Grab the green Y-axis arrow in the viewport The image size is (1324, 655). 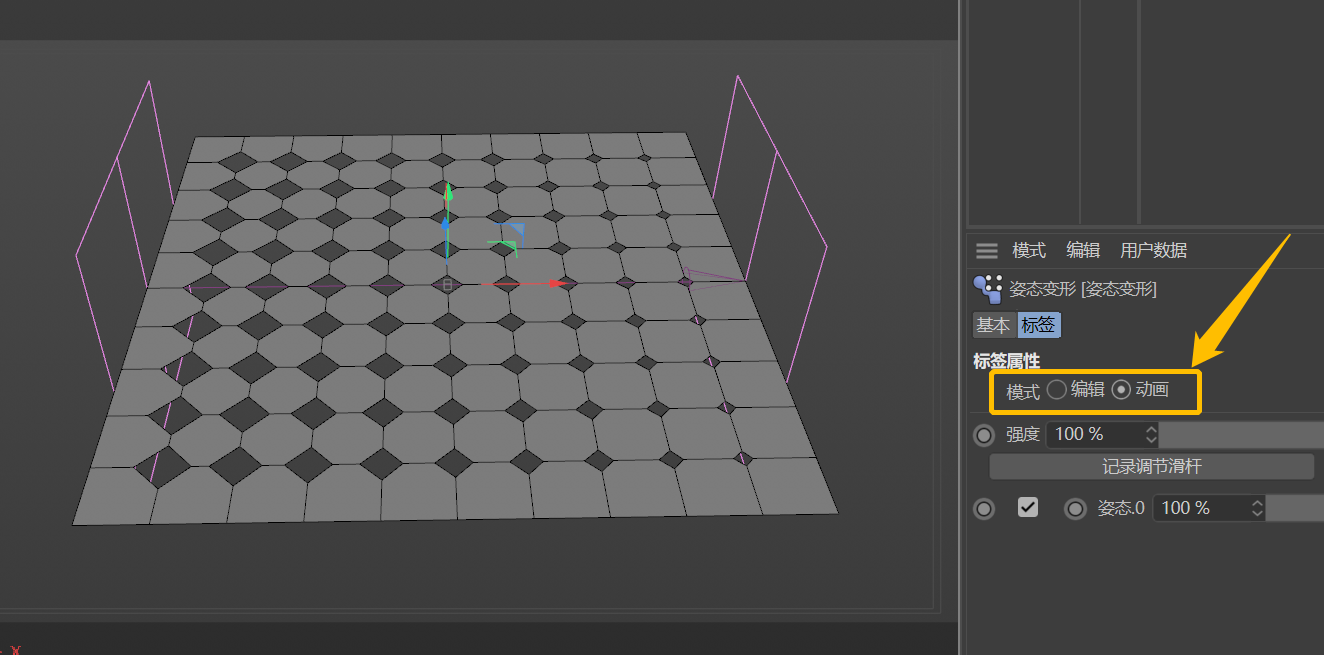pyautogui.click(x=449, y=190)
